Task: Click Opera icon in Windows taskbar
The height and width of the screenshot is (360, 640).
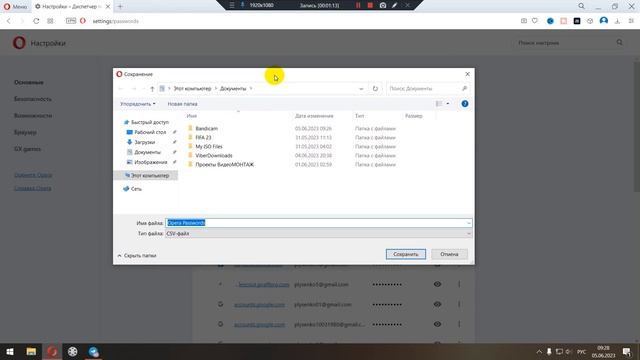Action: click(52, 351)
